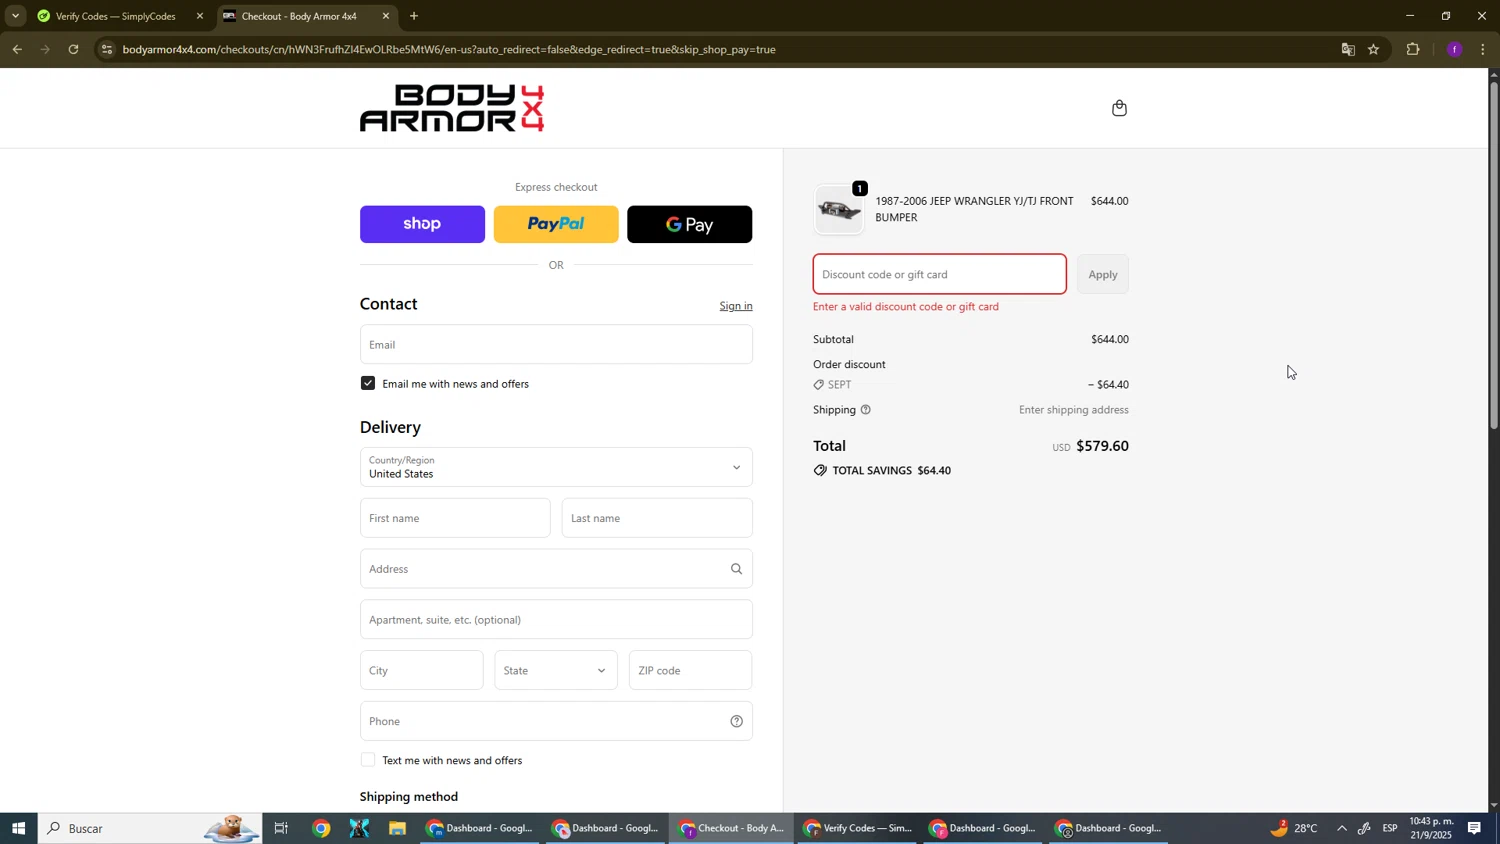Open the taskbar clock and date
1500x844 pixels.
1432,828
